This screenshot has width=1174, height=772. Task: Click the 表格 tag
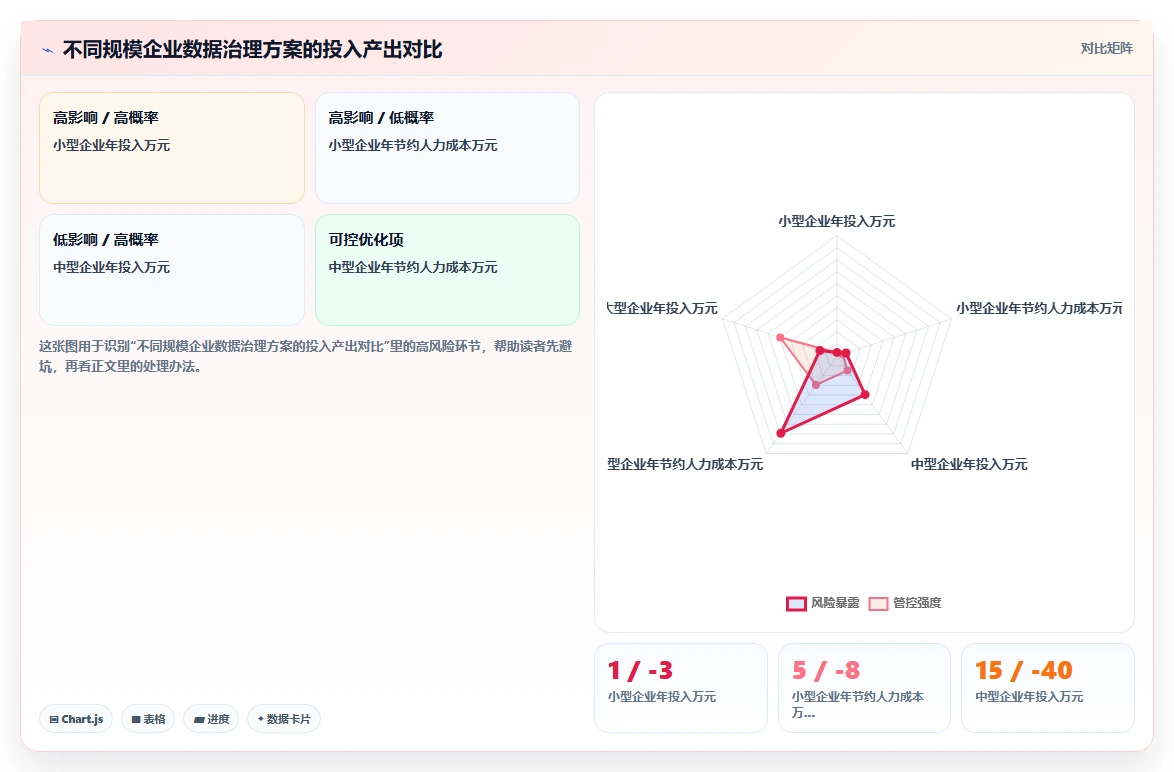coord(148,719)
